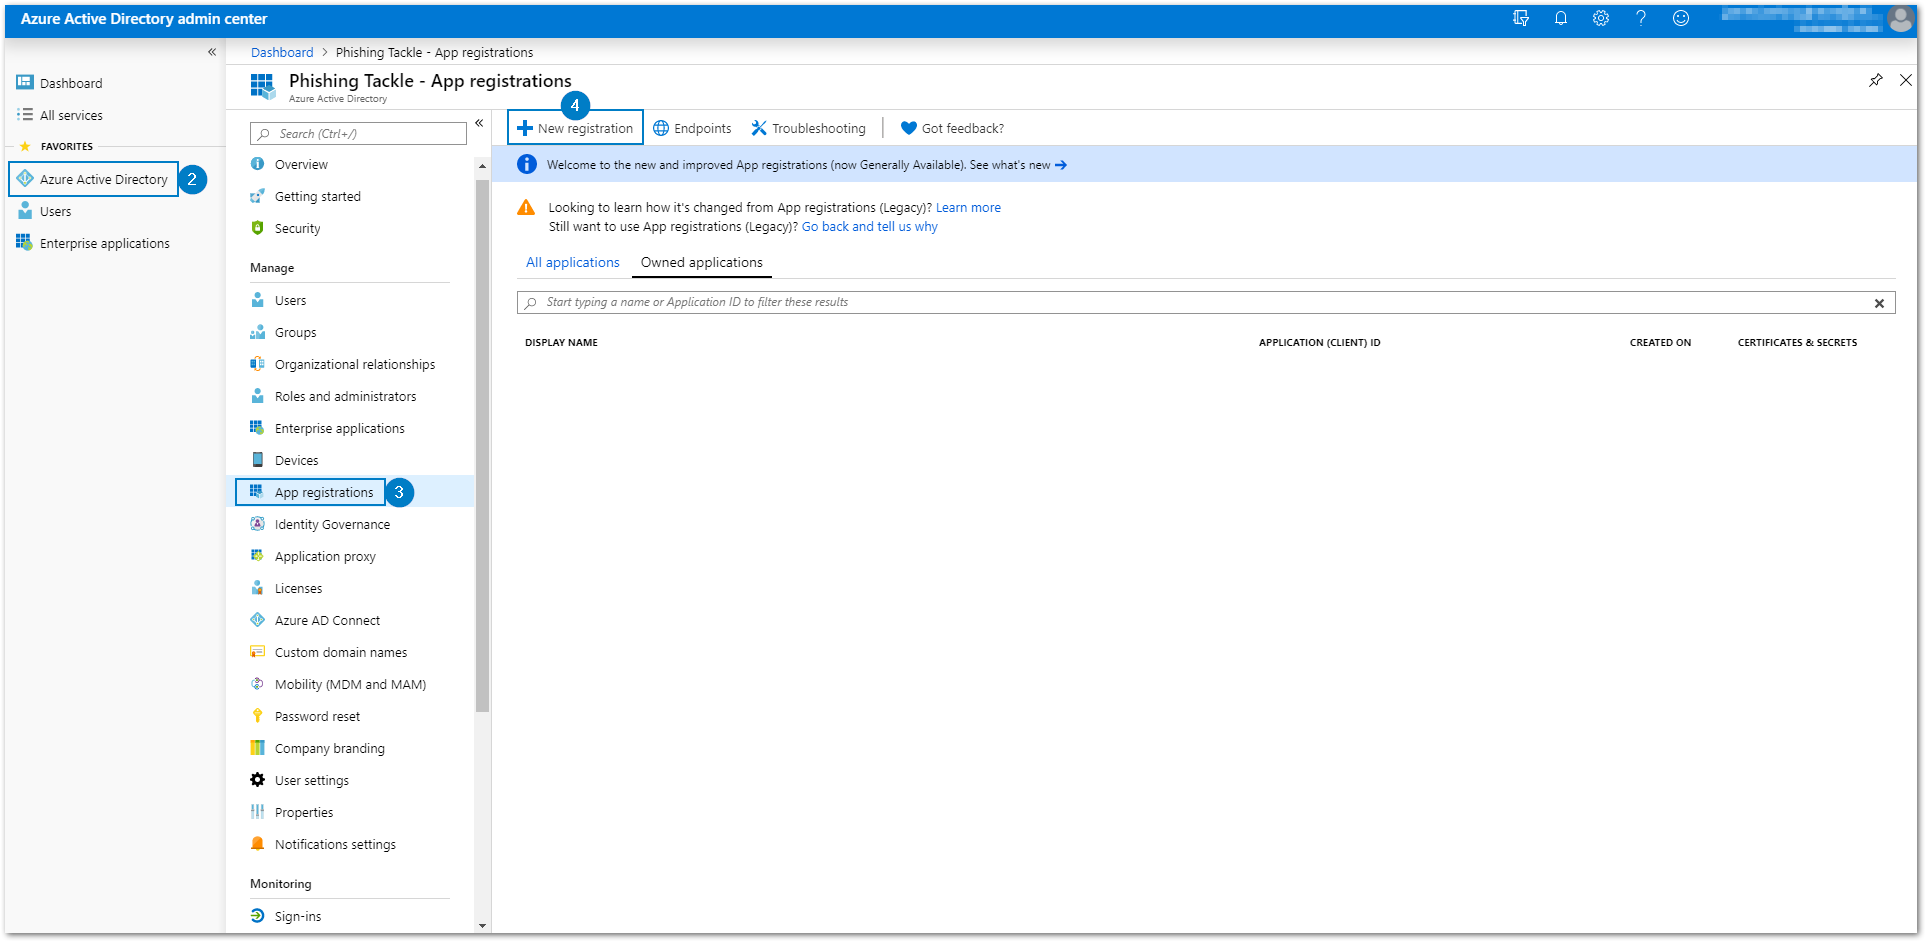This screenshot has height=942, width=1926.
Task: Open the Security section in Azure AD
Action: point(297,228)
